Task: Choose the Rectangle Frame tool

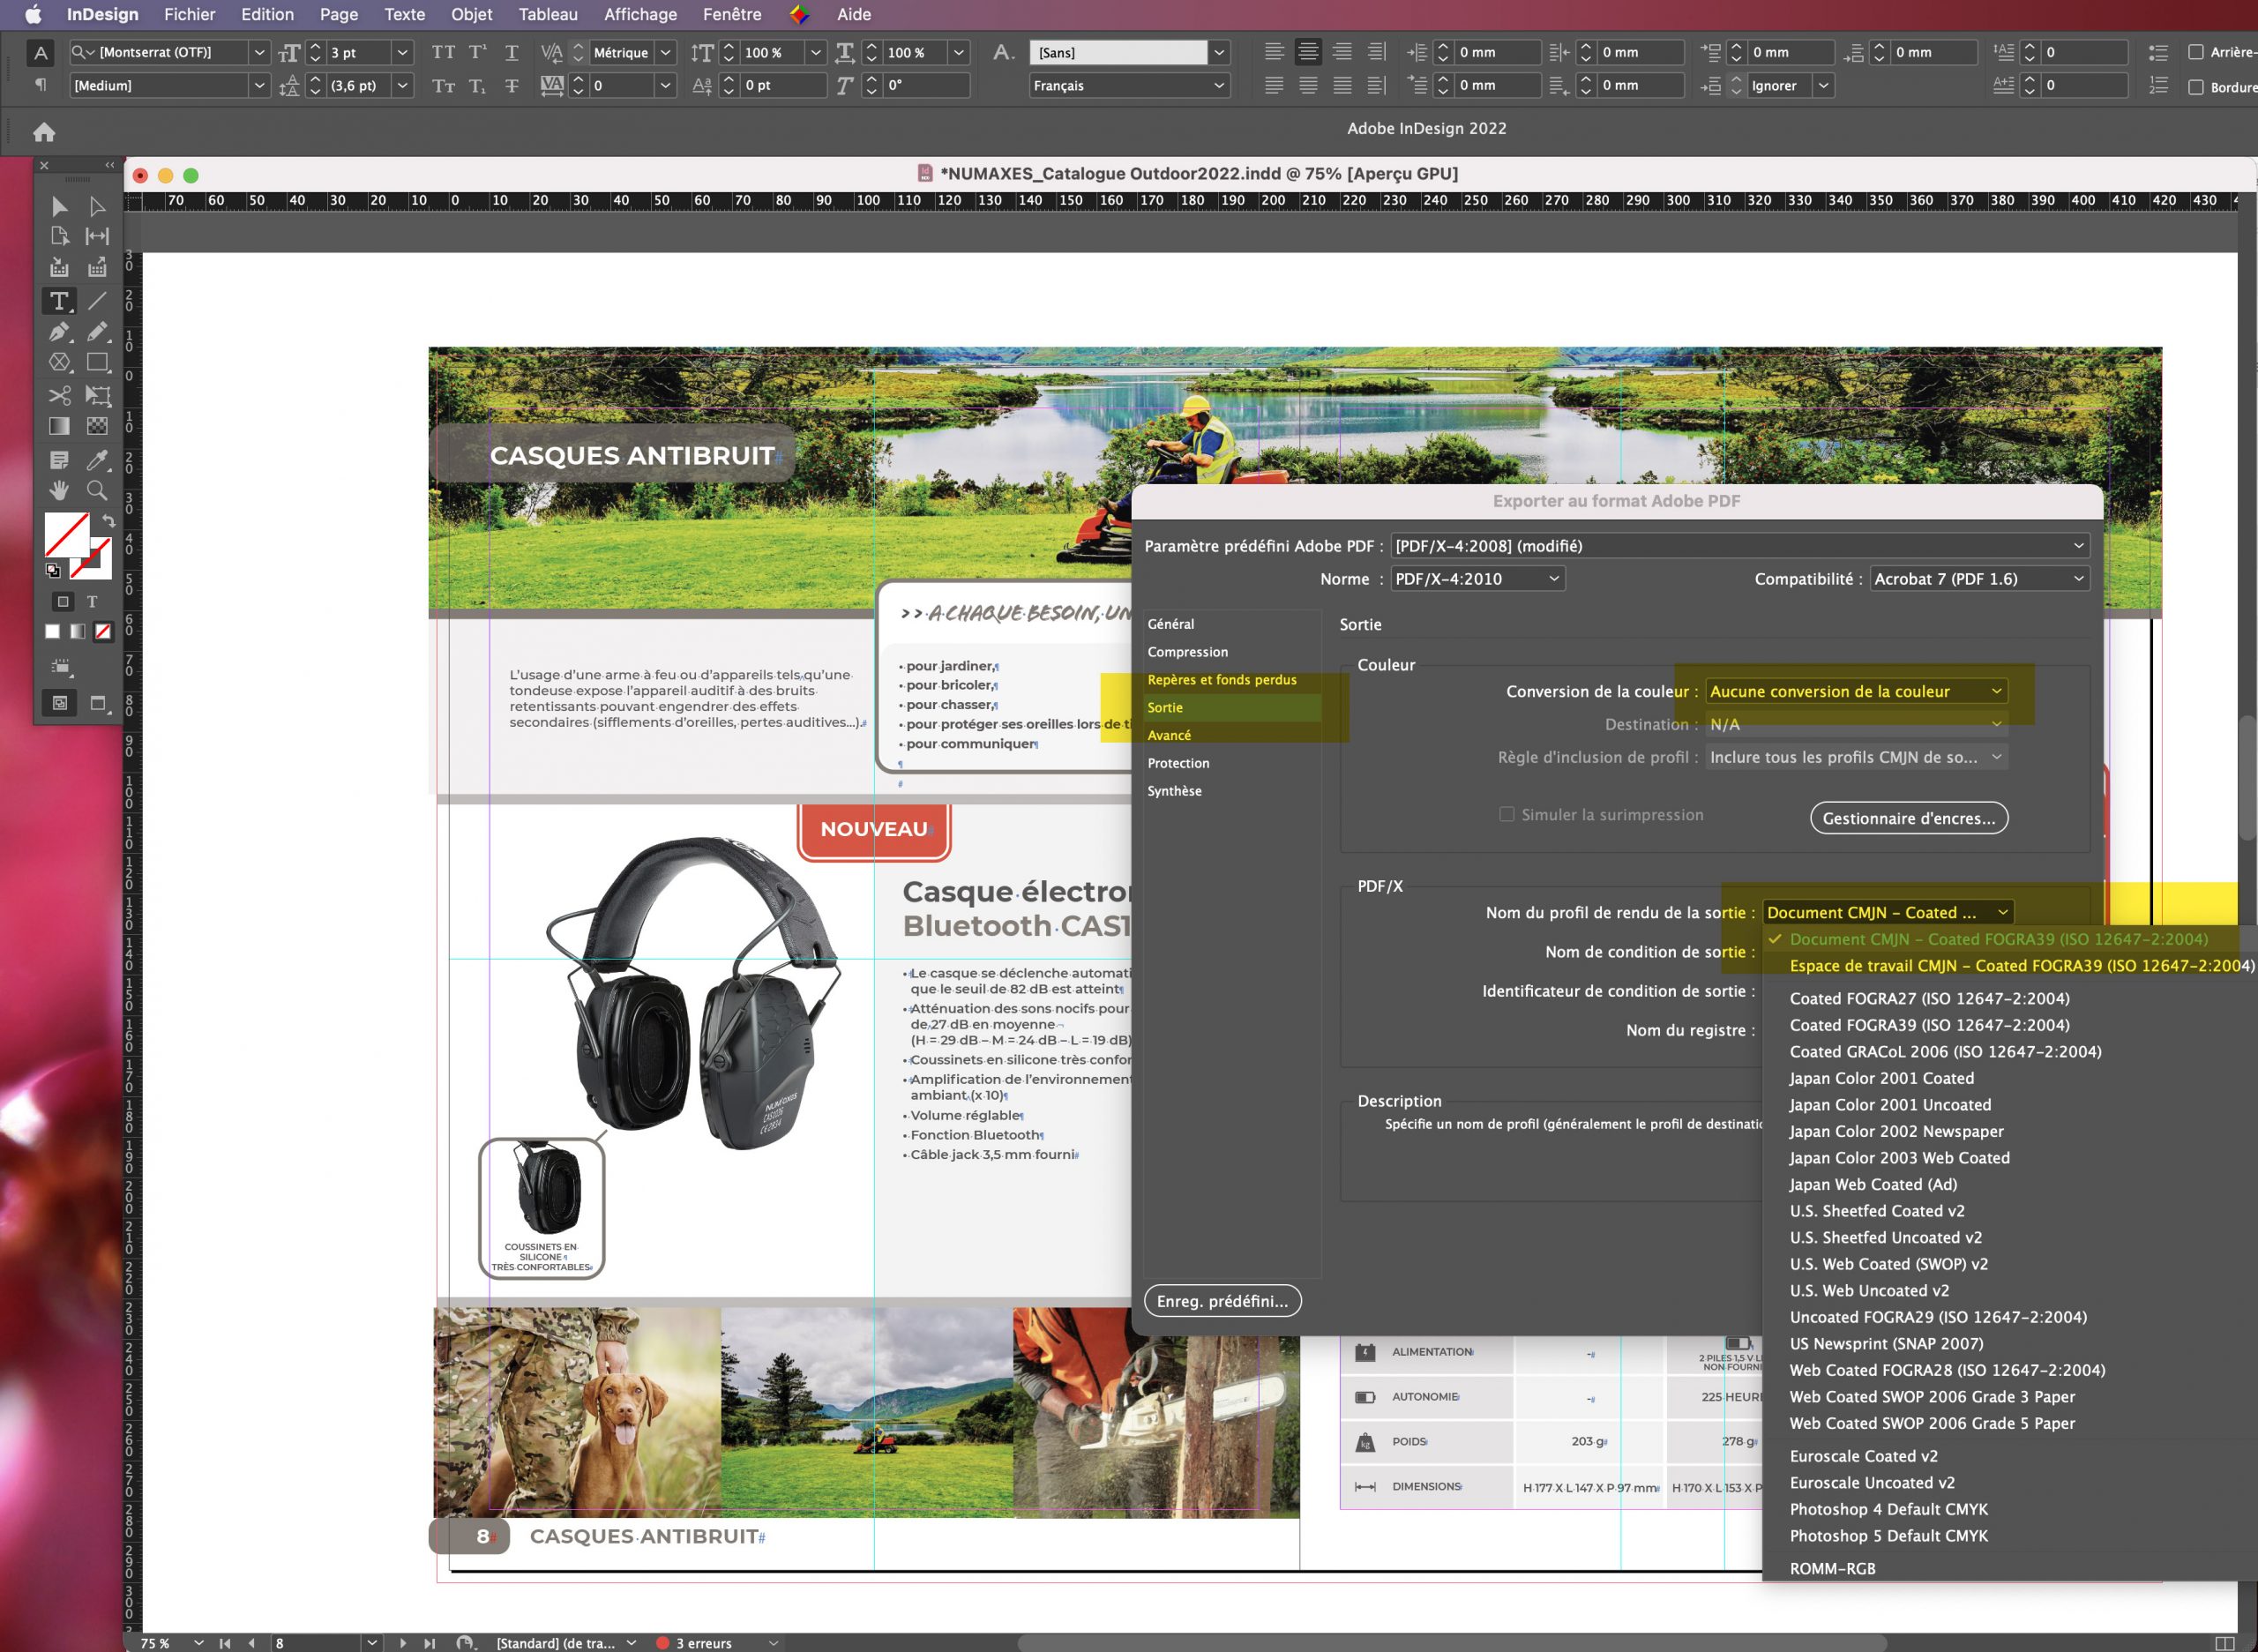Action: pyautogui.click(x=59, y=363)
